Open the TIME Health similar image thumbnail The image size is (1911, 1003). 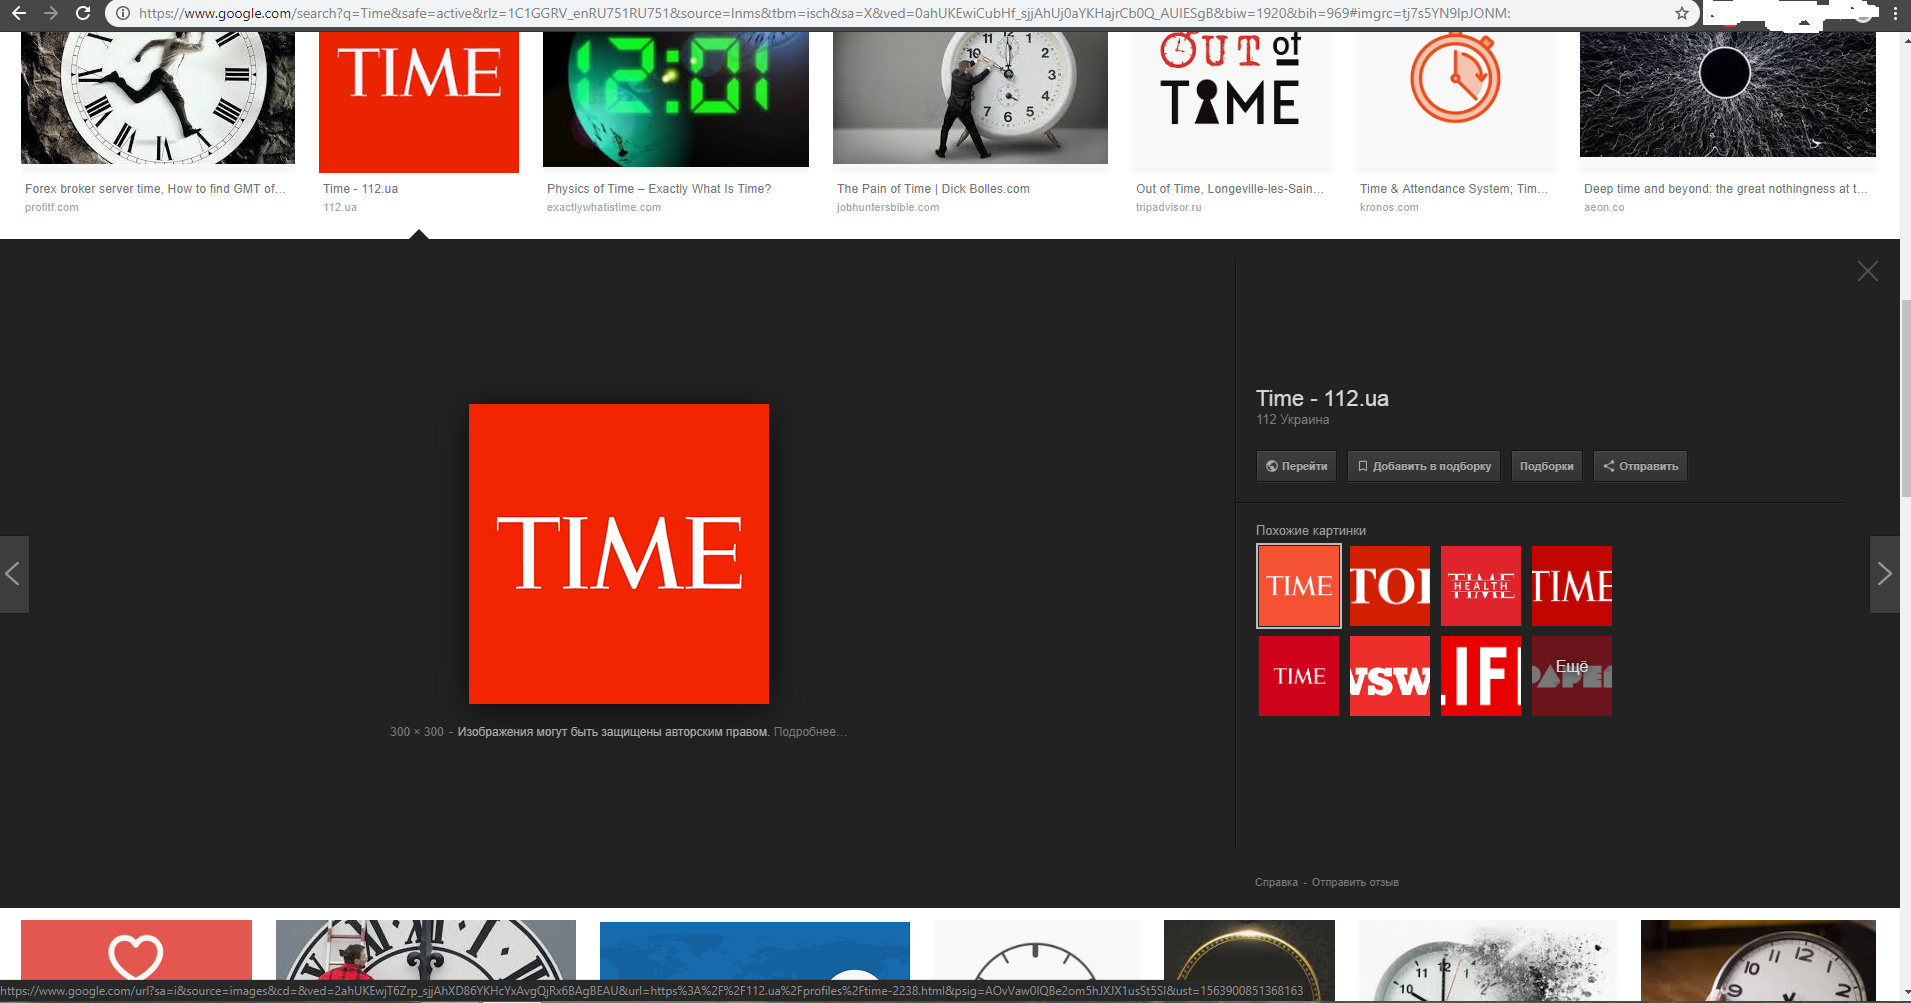point(1481,586)
